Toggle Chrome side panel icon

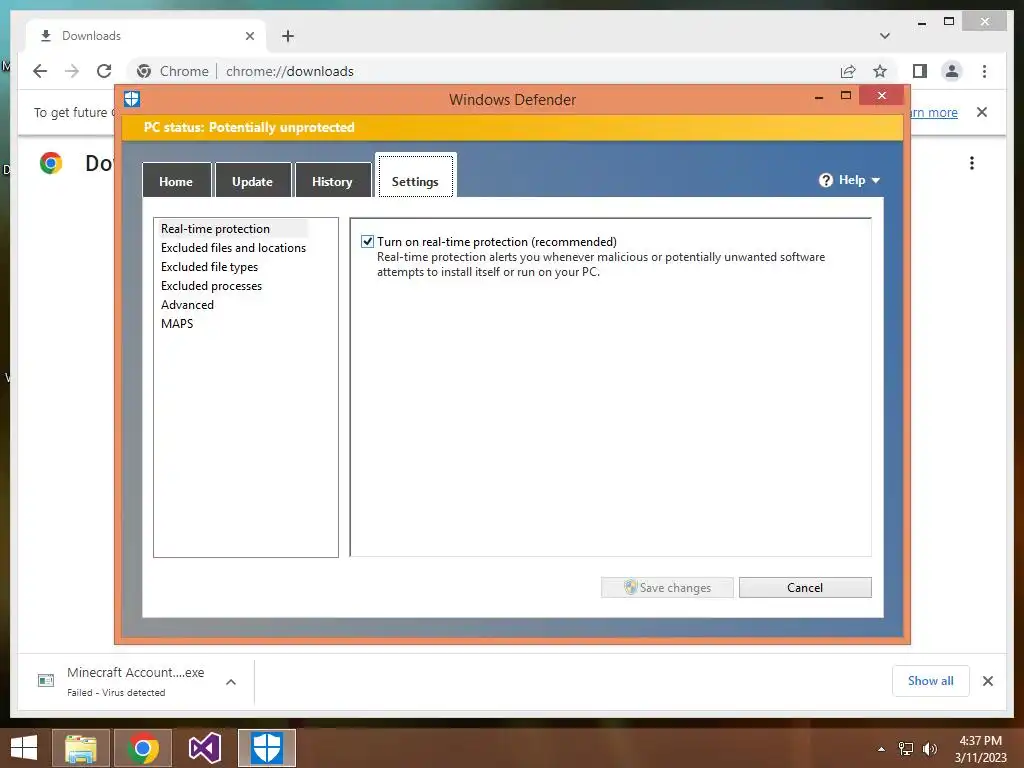click(920, 71)
